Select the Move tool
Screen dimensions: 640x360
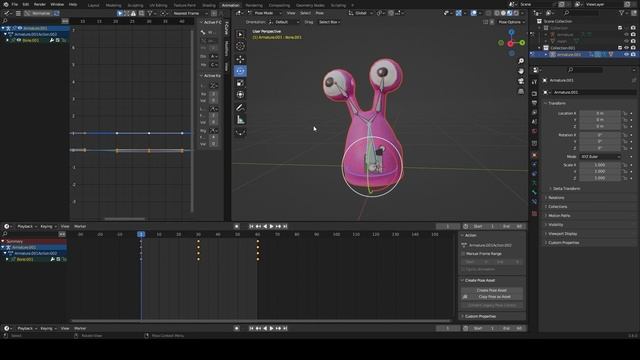point(240,59)
